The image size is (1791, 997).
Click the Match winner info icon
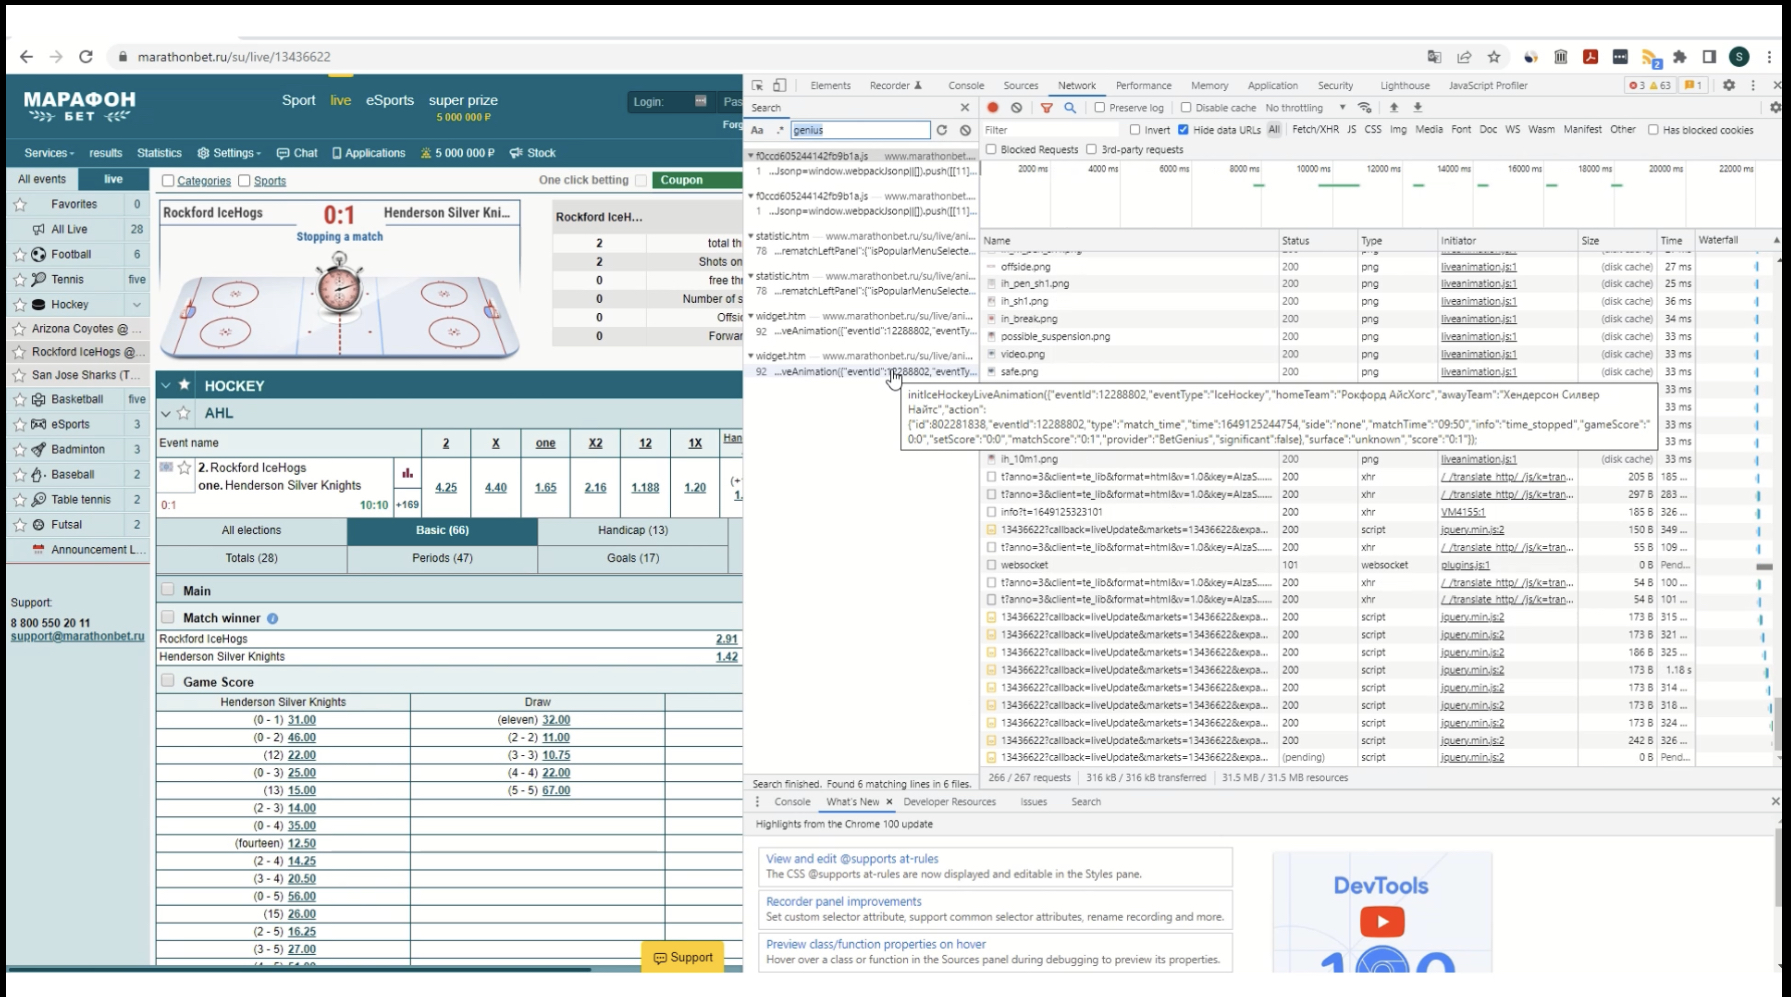click(x=272, y=619)
